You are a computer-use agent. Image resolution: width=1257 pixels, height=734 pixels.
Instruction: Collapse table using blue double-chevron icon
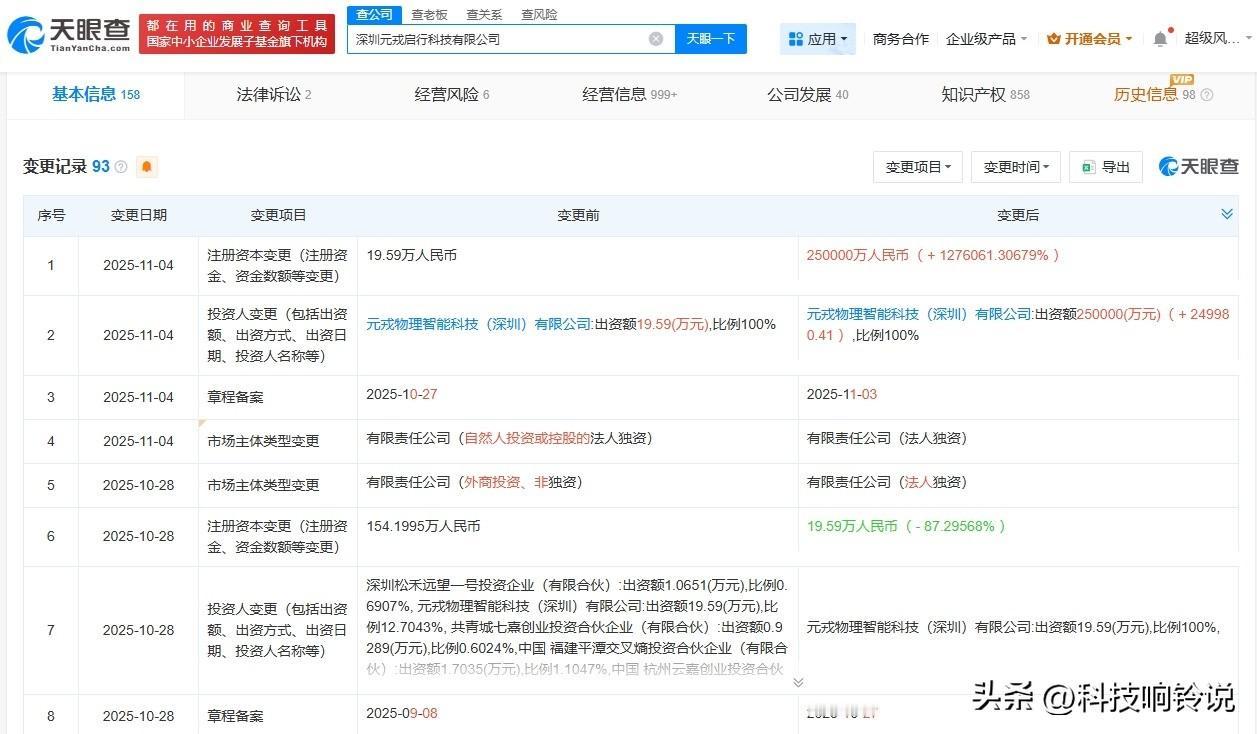pos(1227,214)
